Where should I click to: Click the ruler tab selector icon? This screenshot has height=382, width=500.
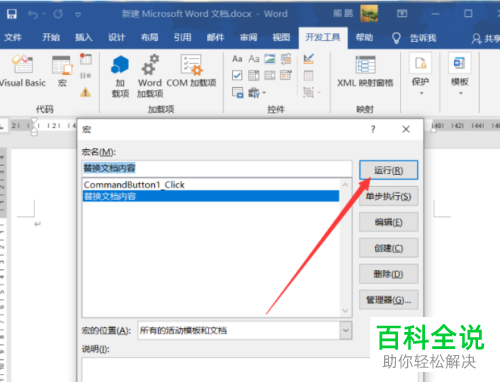(3, 126)
